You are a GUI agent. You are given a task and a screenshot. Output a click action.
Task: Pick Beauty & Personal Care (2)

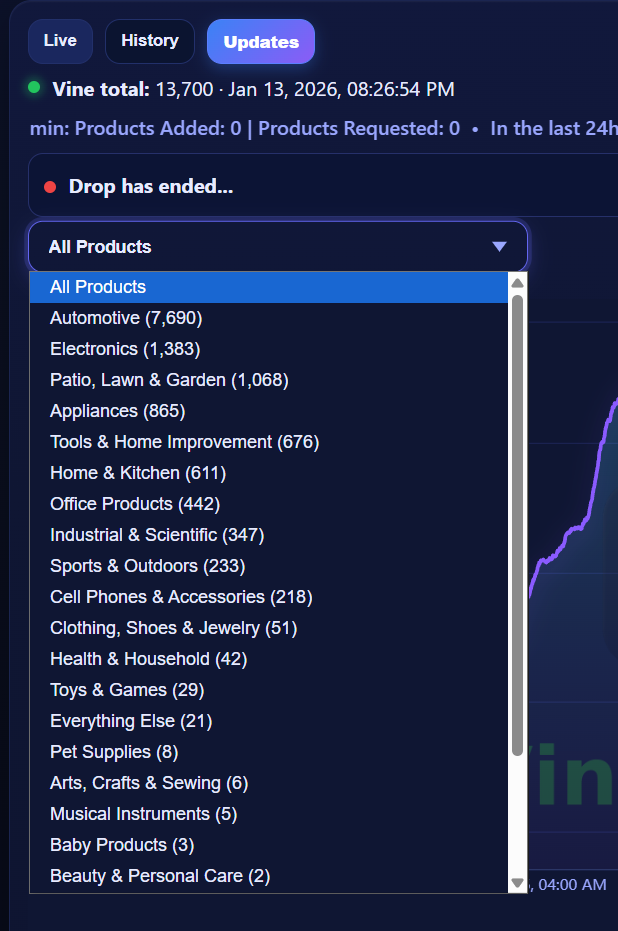tap(269, 876)
